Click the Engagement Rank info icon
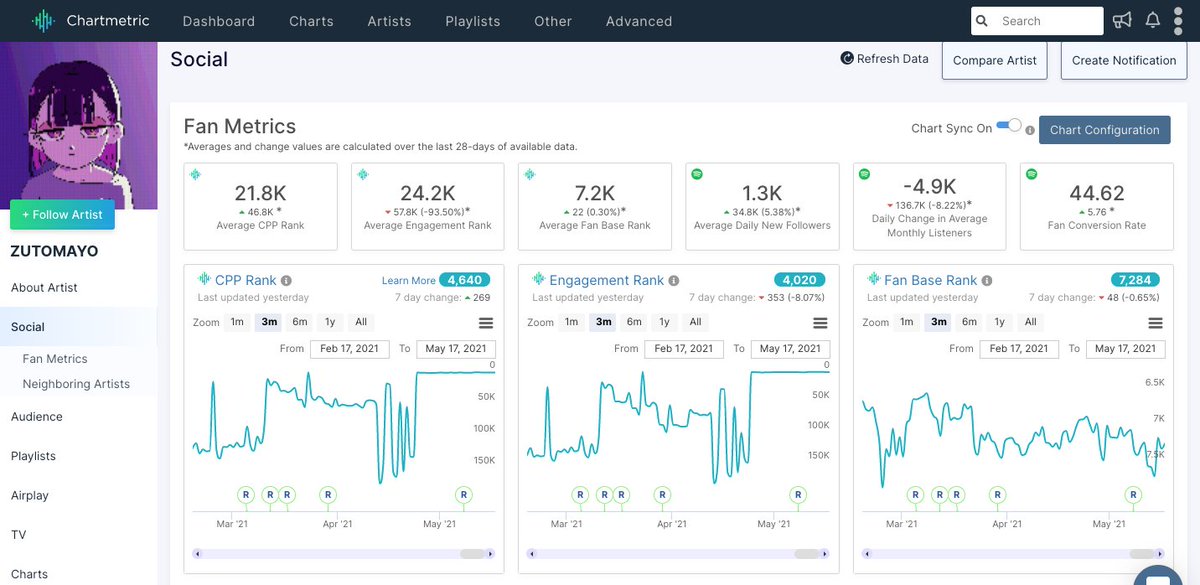The height and width of the screenshot is (585, 1200). coord(673,281)
